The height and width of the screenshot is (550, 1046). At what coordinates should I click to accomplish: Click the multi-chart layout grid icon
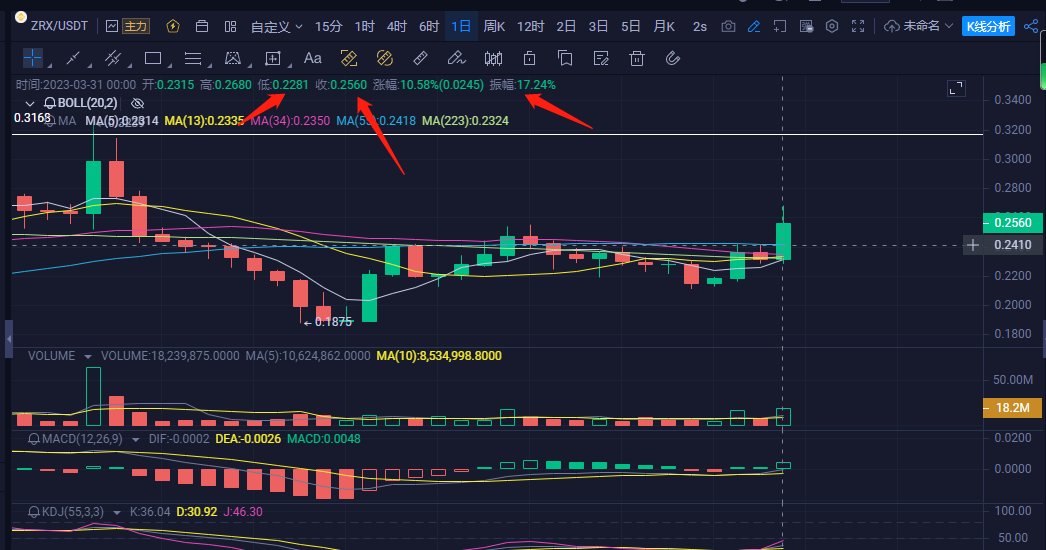[231, 26]
